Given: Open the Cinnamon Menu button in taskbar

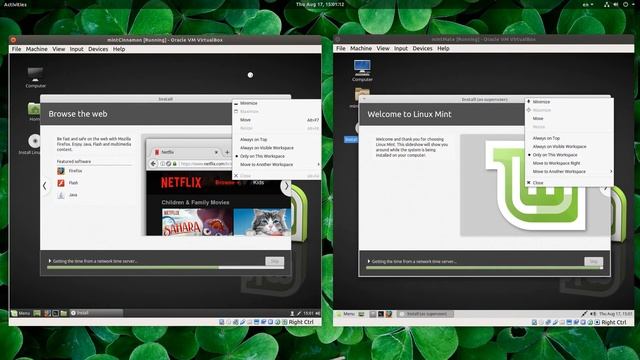Looking at the screenshot, I should coord(21,313).
